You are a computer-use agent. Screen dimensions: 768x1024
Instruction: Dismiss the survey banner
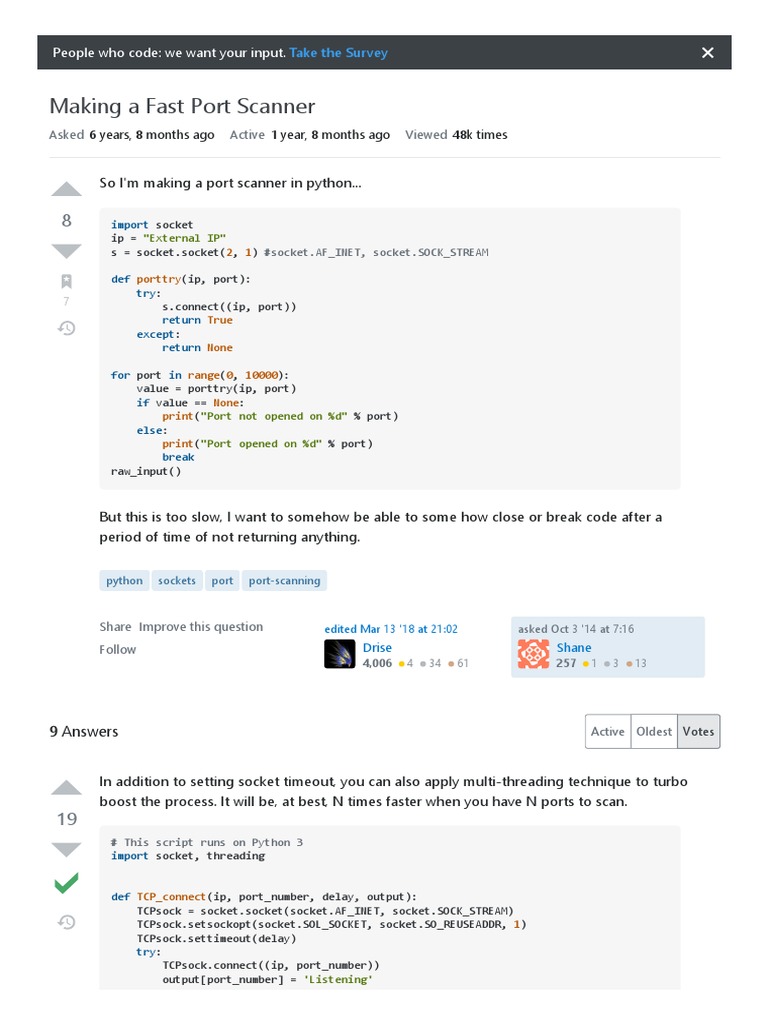[x=708, y=53]
